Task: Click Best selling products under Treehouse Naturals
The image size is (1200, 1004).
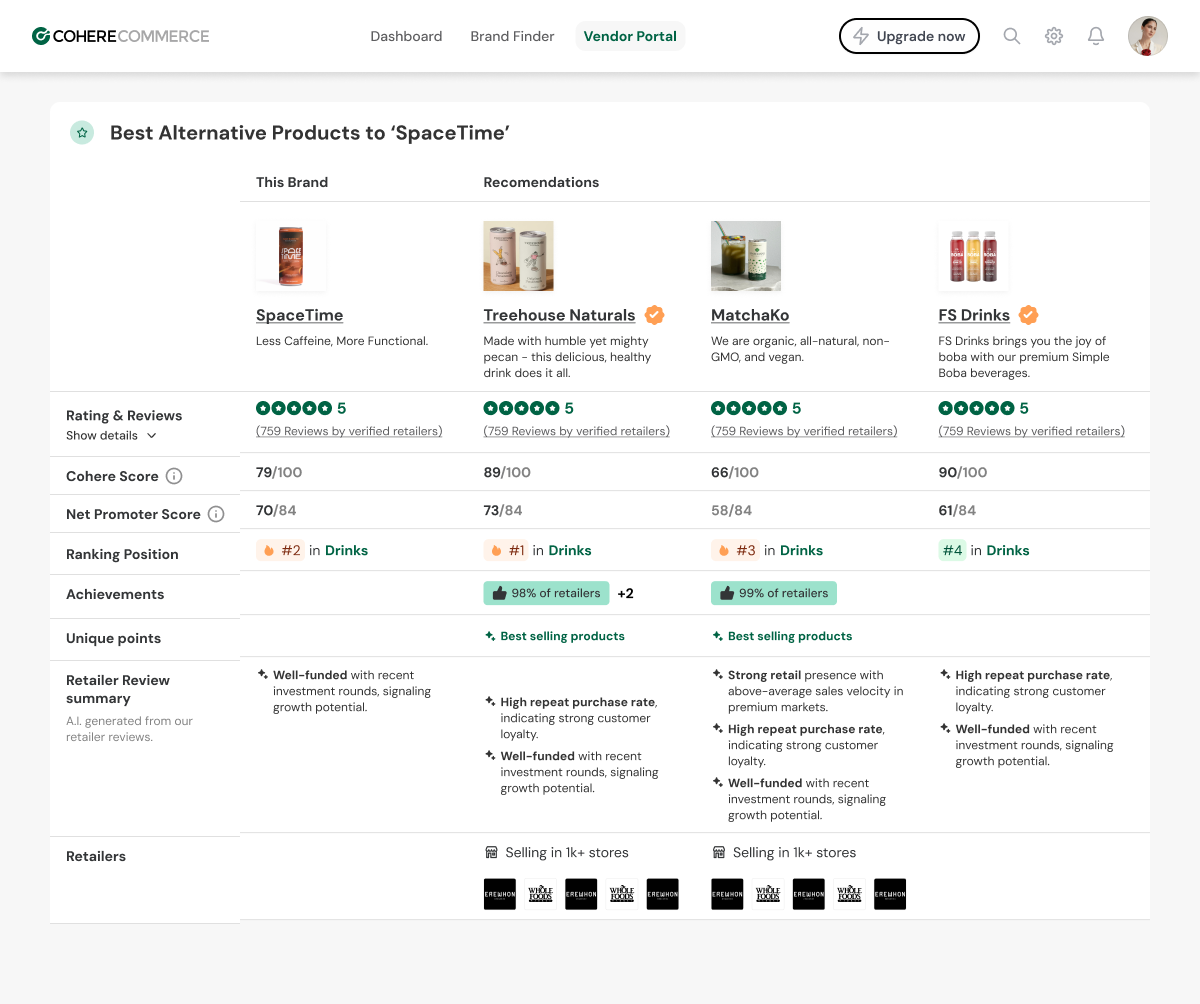Action: [x=555, y=636]
